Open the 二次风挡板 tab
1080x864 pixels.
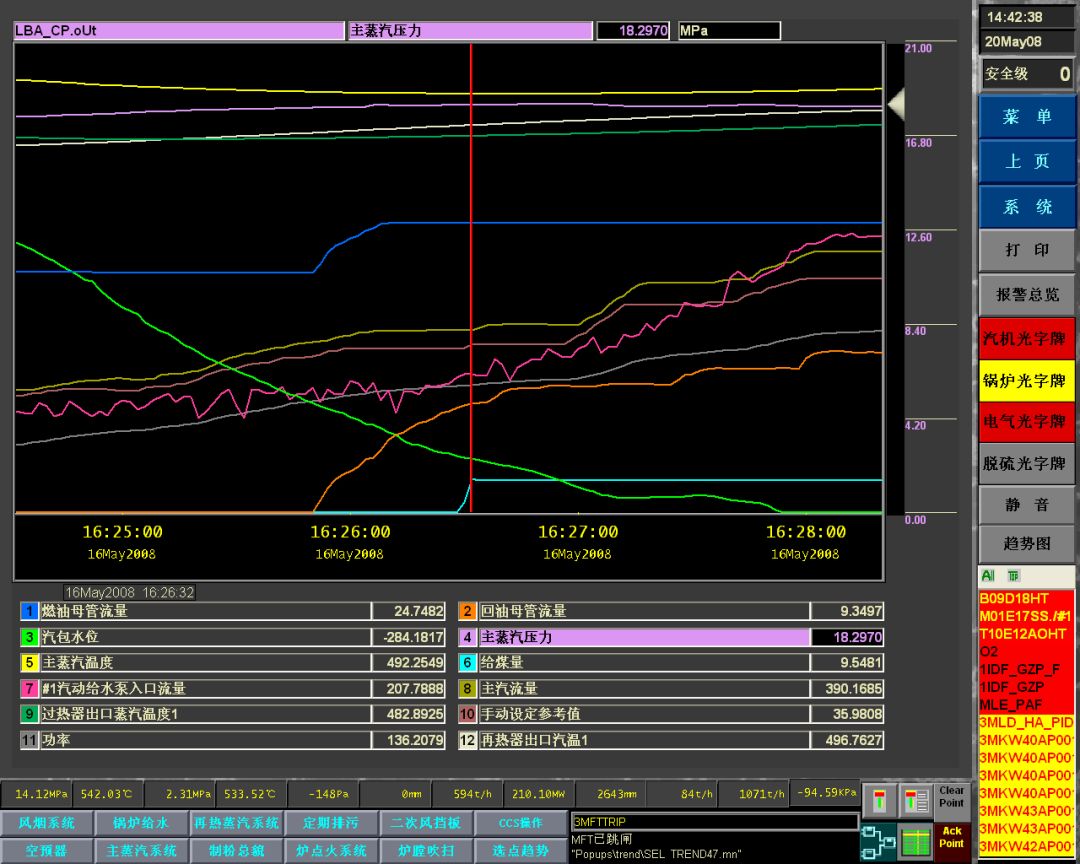(x=426, y=823)
